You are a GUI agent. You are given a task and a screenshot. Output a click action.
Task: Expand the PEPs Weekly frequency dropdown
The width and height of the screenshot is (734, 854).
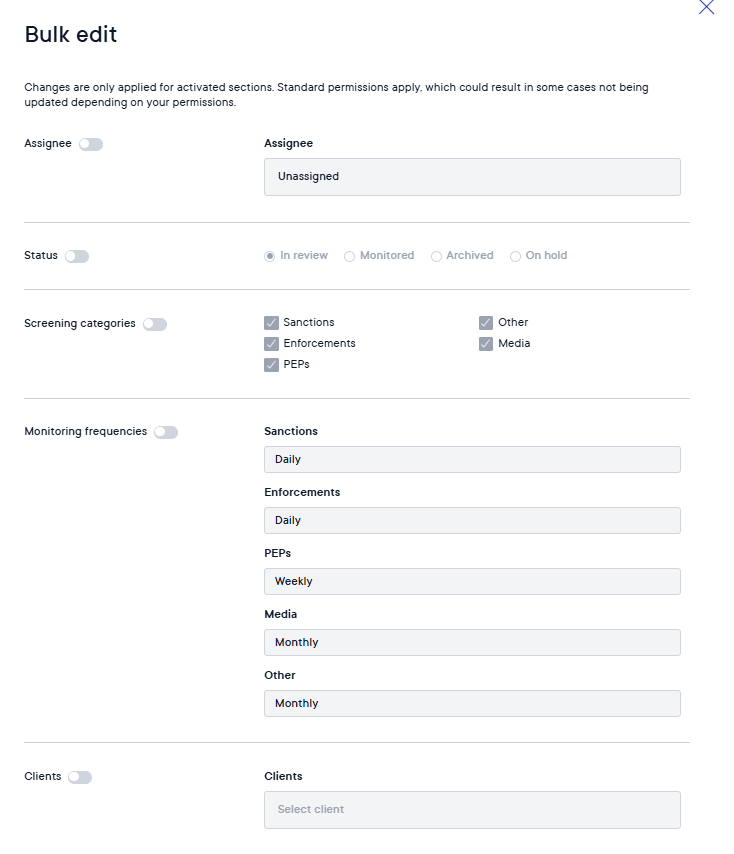coord(472,582)
